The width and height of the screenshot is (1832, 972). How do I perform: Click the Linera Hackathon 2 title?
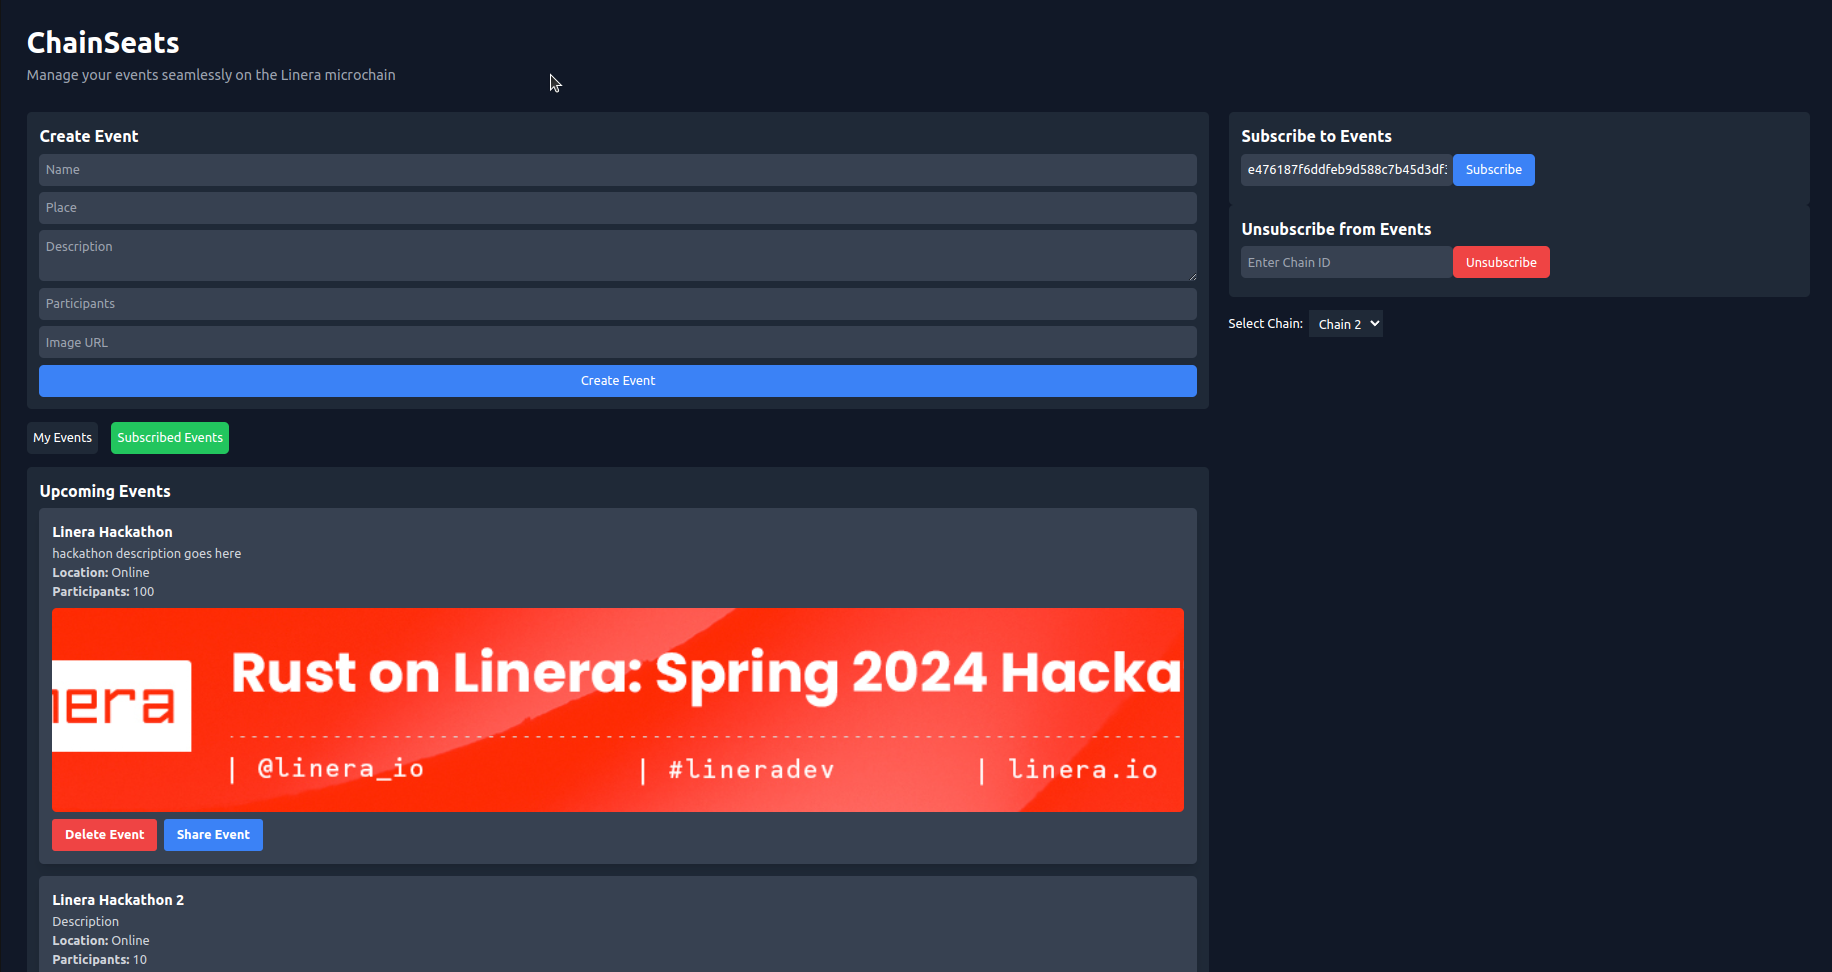tap(118, 900)
